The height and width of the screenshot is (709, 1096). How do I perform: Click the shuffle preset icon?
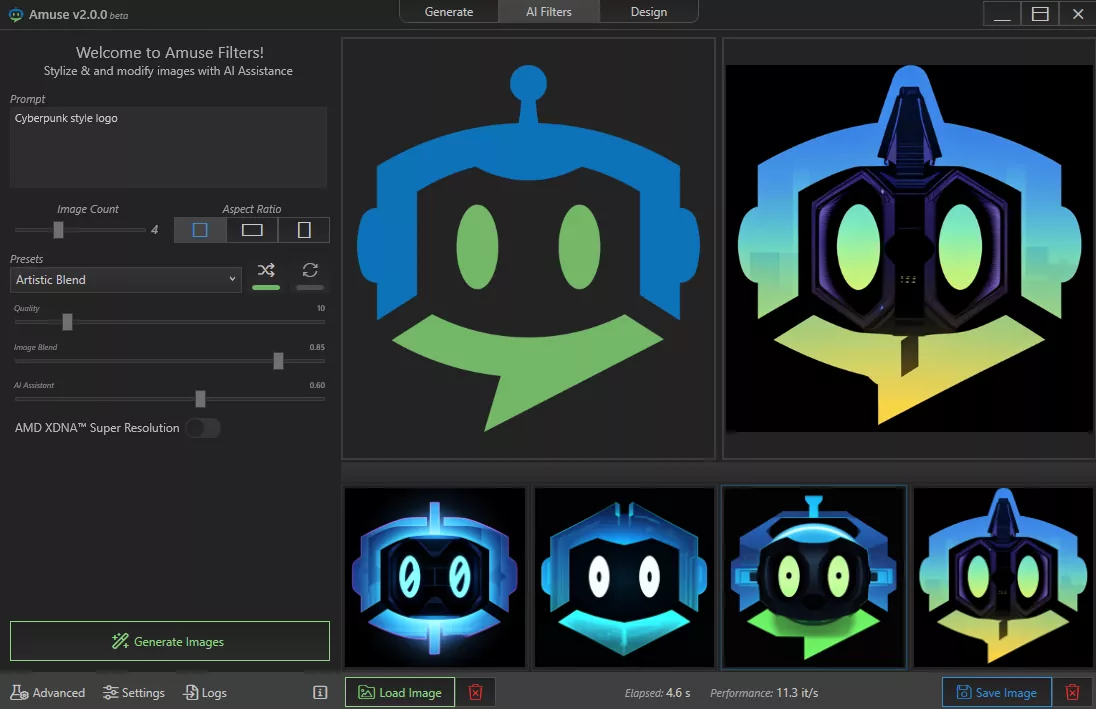tap(266, 270)
